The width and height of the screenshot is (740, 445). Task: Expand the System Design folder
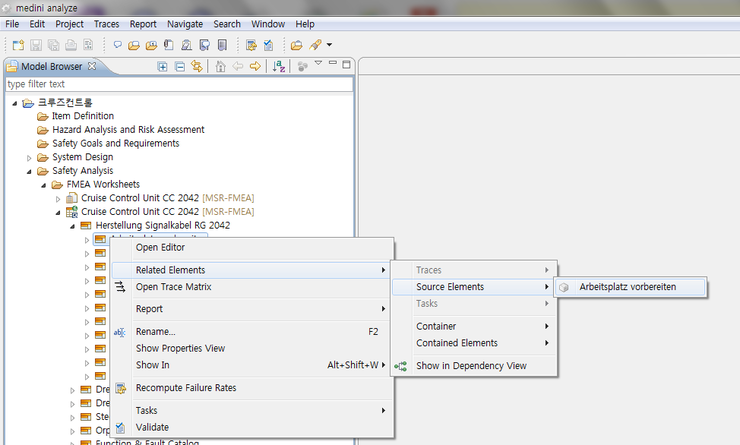[29, 157]
